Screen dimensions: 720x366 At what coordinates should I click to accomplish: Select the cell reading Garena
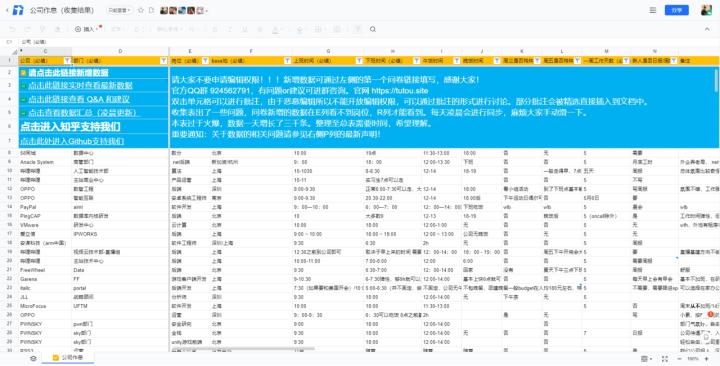(45, 279)
